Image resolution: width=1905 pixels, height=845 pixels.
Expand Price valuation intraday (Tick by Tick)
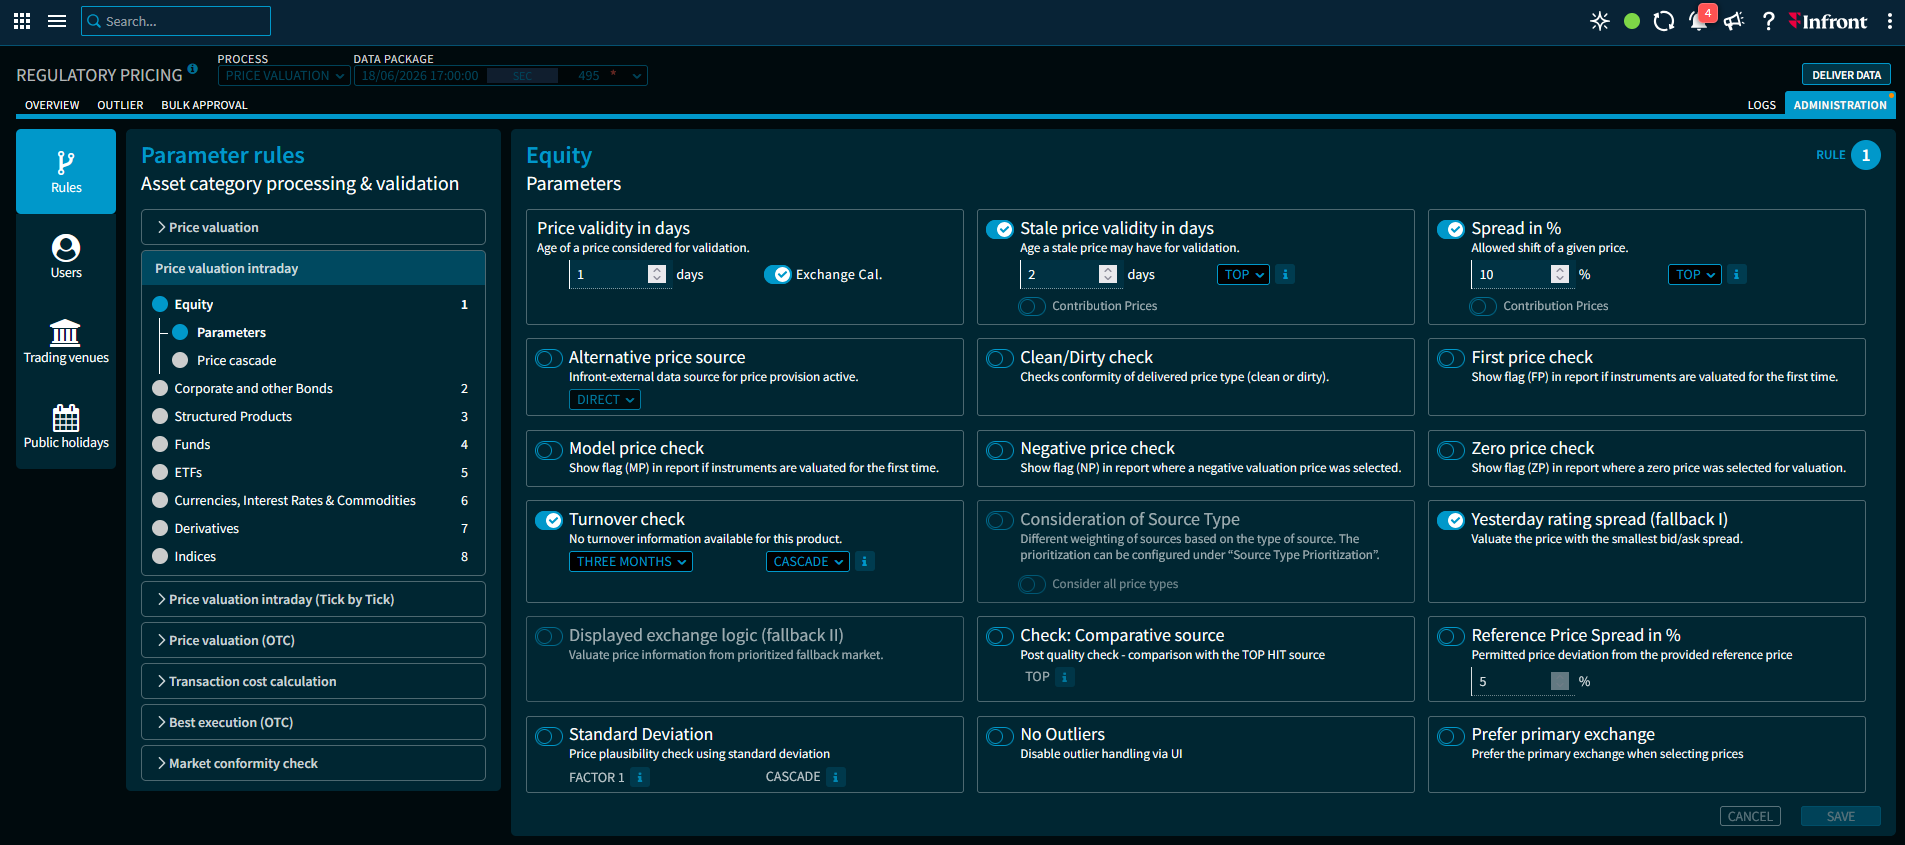click(313, 599)
